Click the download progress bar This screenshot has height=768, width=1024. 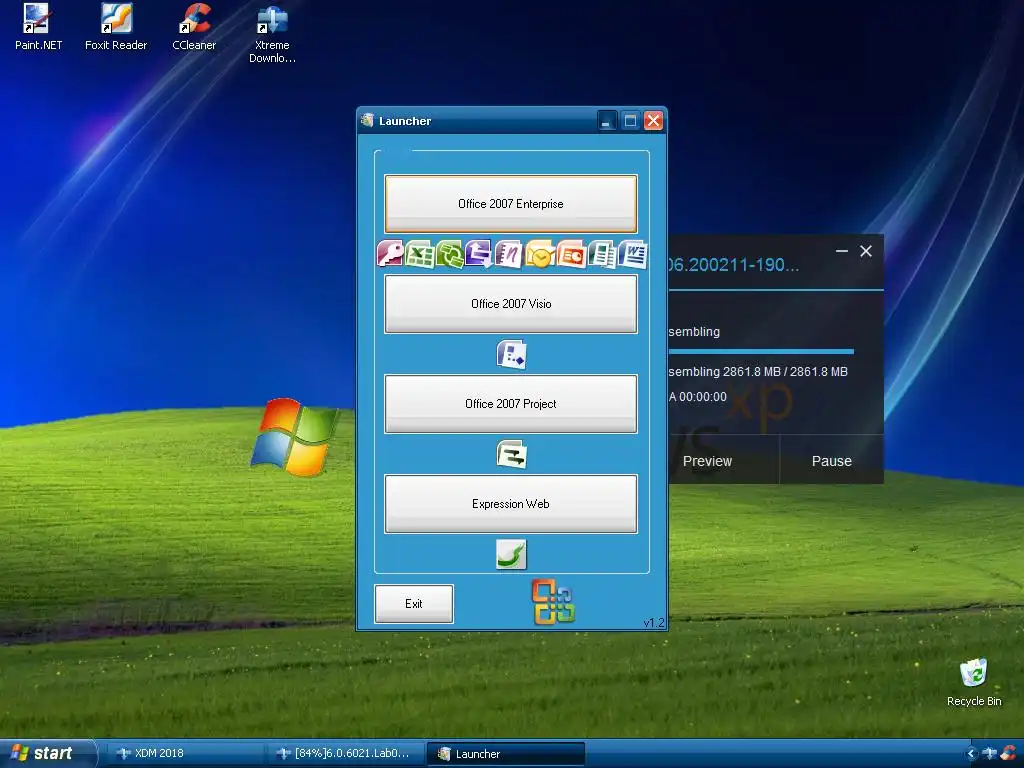pyautogui.click(x=761, y=351)
